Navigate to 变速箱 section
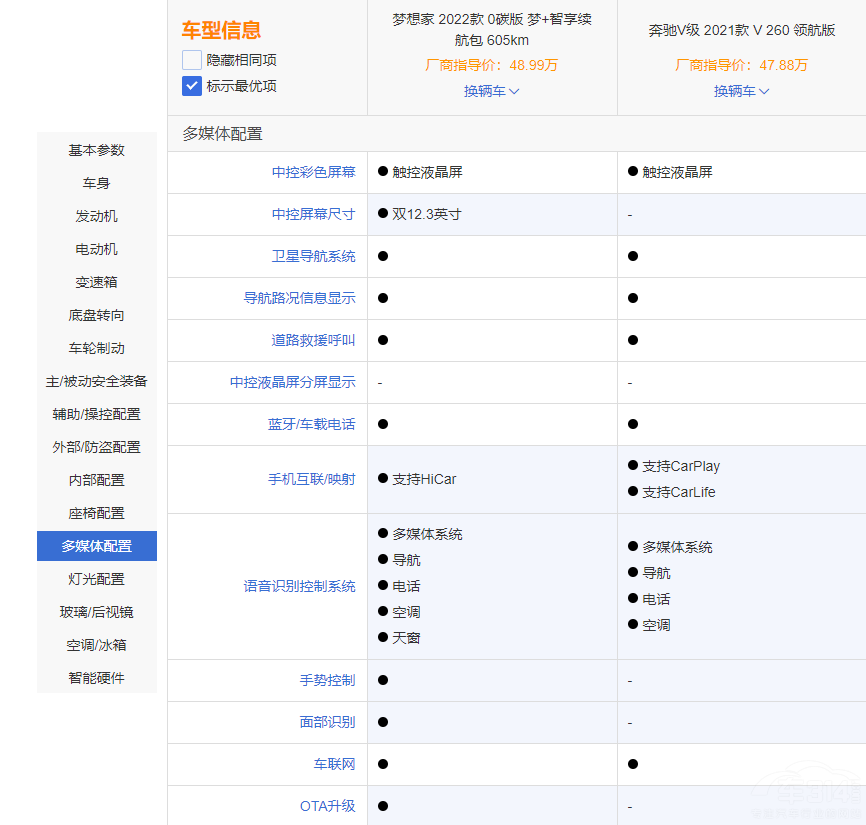866x825 pixels. pos(97,282)
